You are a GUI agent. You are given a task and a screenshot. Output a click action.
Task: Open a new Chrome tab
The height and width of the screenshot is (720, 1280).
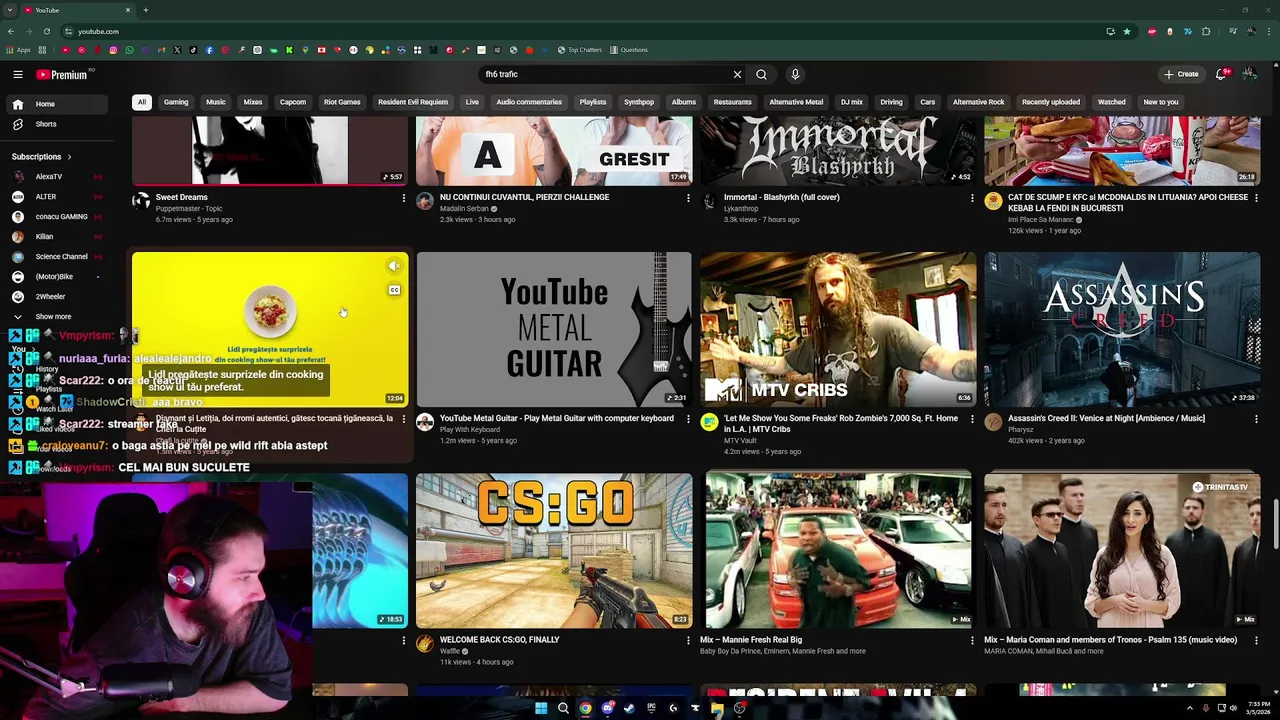tap(145, 10)
